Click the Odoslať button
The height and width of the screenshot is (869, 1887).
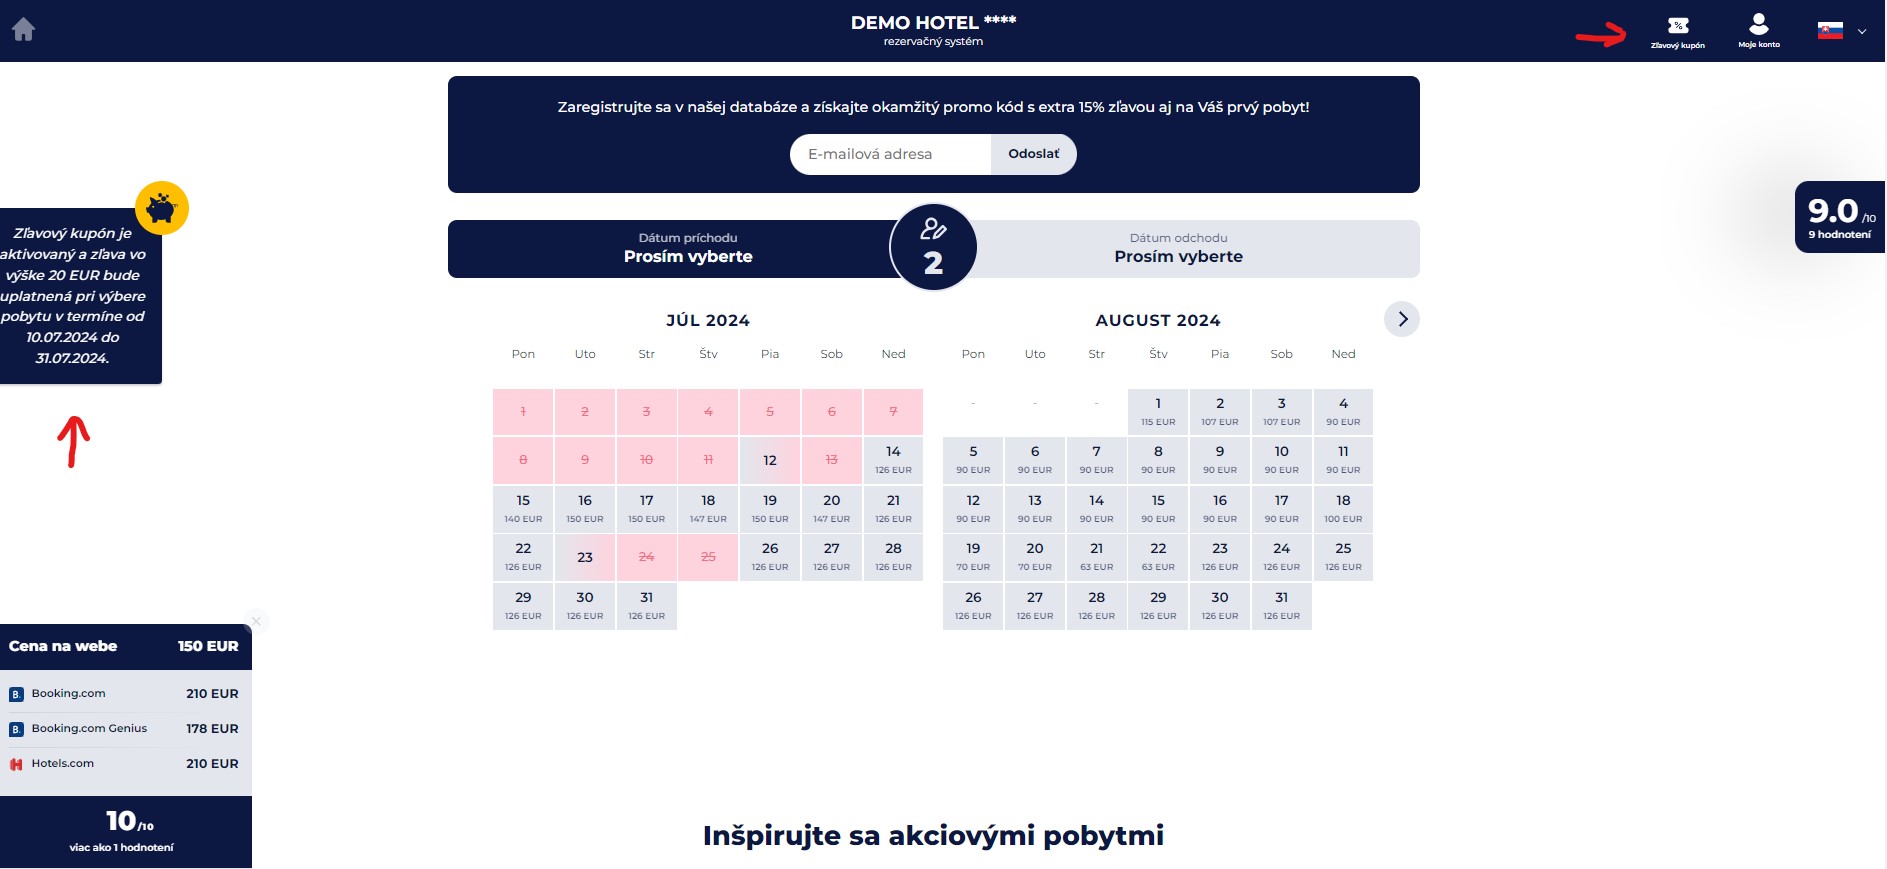(1033, 154)
